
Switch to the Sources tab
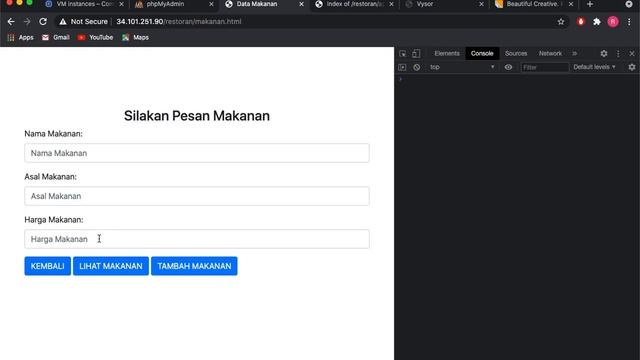516,53
